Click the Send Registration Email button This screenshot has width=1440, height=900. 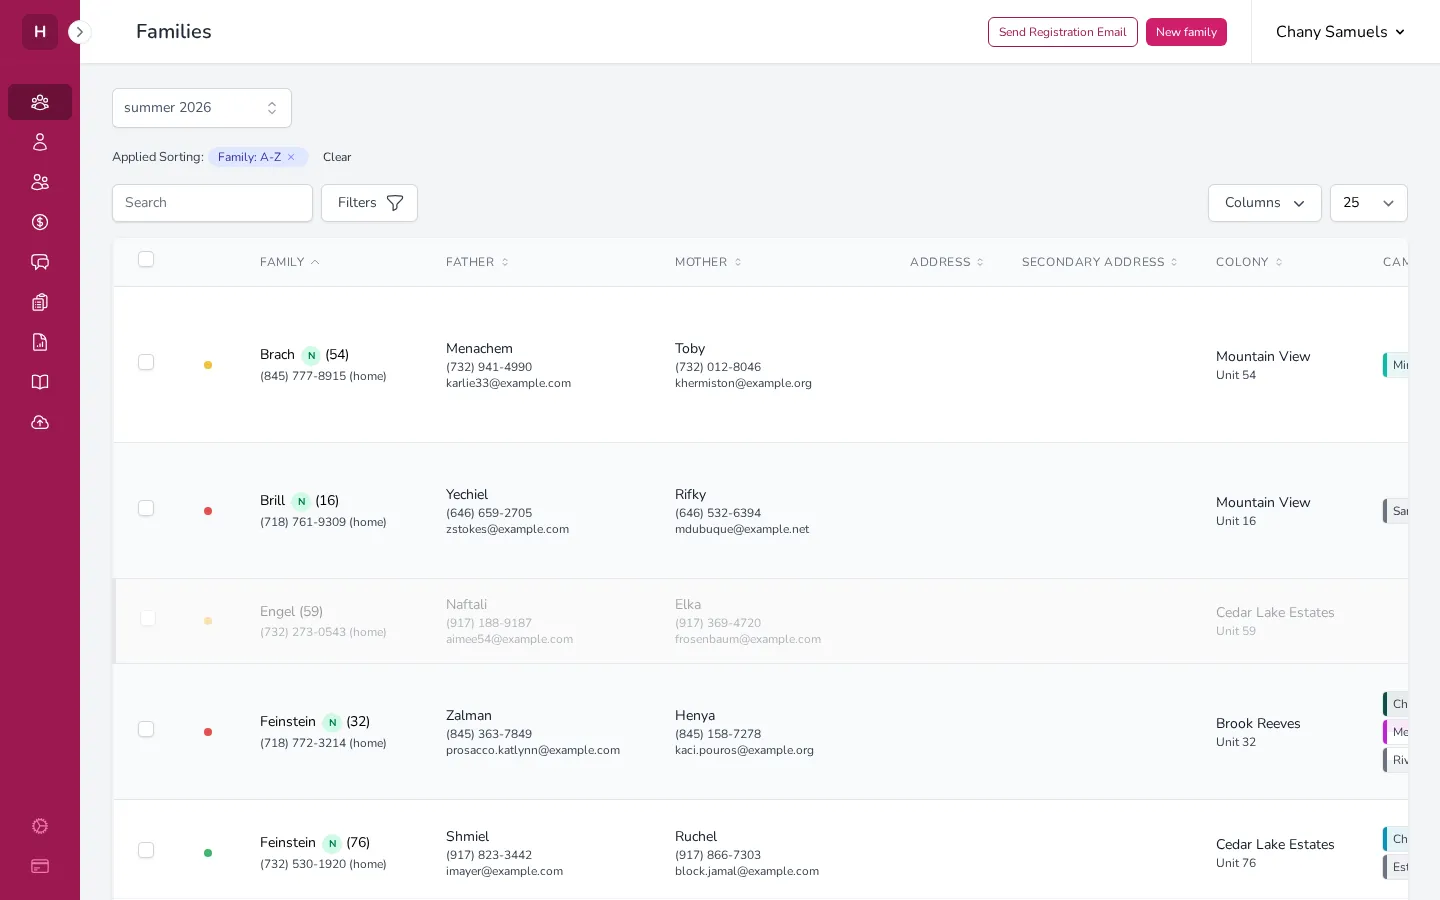(x=1063, y=32)
